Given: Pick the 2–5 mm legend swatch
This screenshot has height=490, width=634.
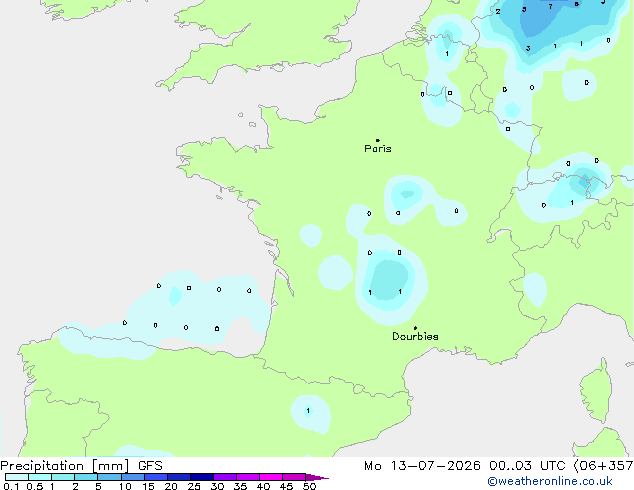Looking at the screenshot, I should coord(86,477).
